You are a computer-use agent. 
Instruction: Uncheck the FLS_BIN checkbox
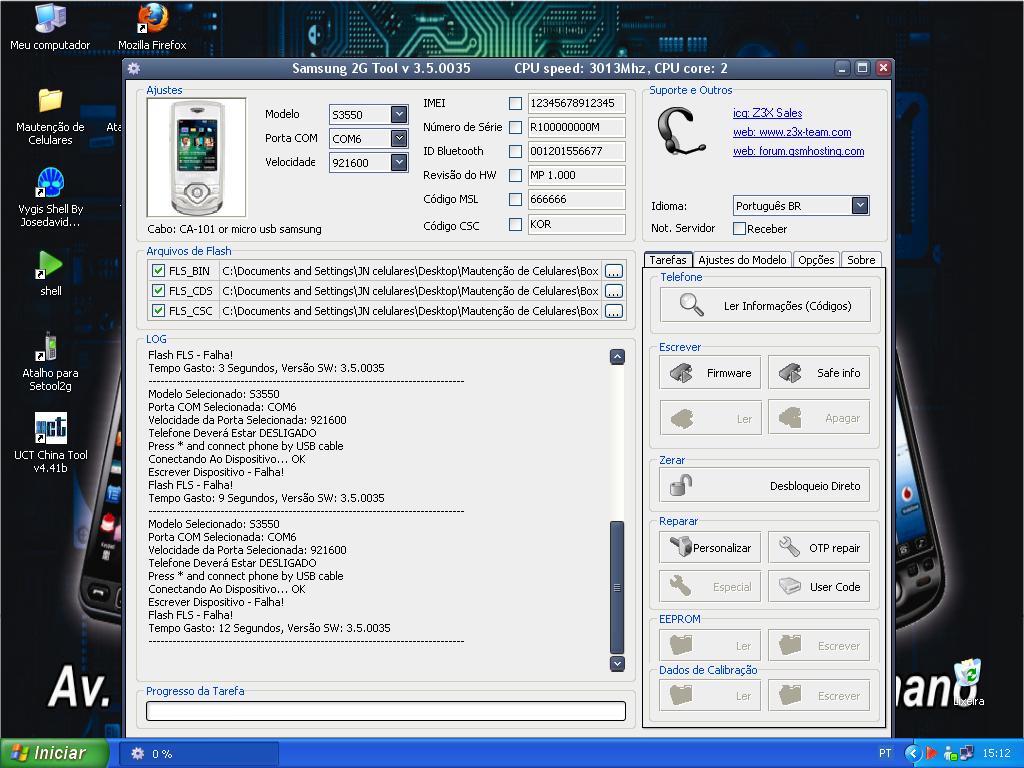(x=158, y=270)
